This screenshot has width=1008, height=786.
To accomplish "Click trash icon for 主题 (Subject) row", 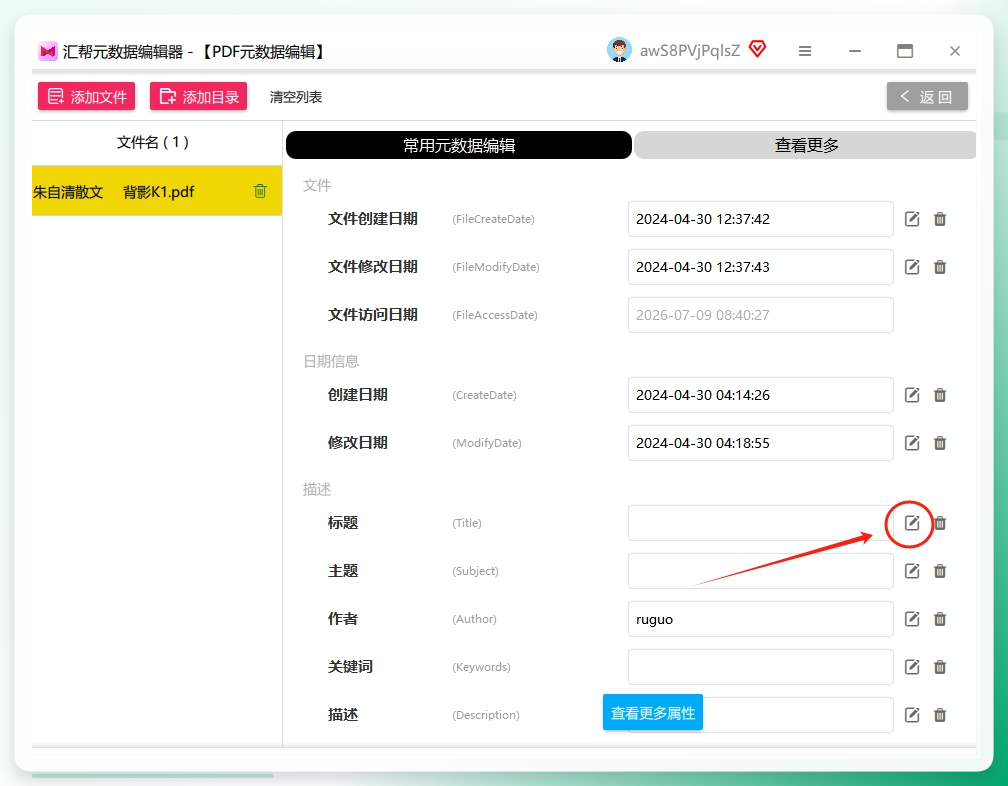I will [x=940, y=571].
